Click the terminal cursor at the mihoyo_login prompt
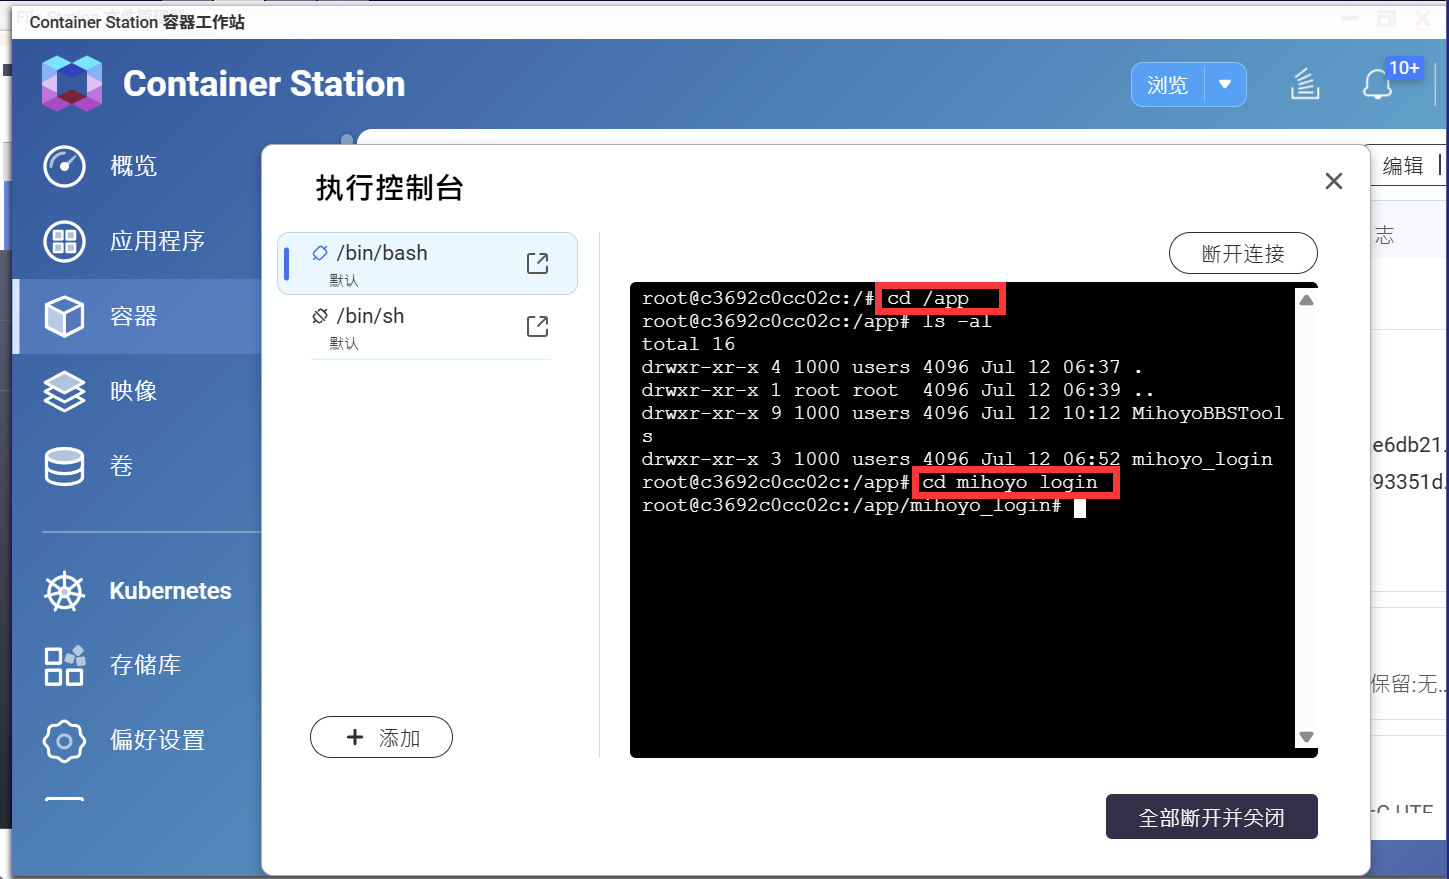The image size is (1449, 879). click(1080, 507)
